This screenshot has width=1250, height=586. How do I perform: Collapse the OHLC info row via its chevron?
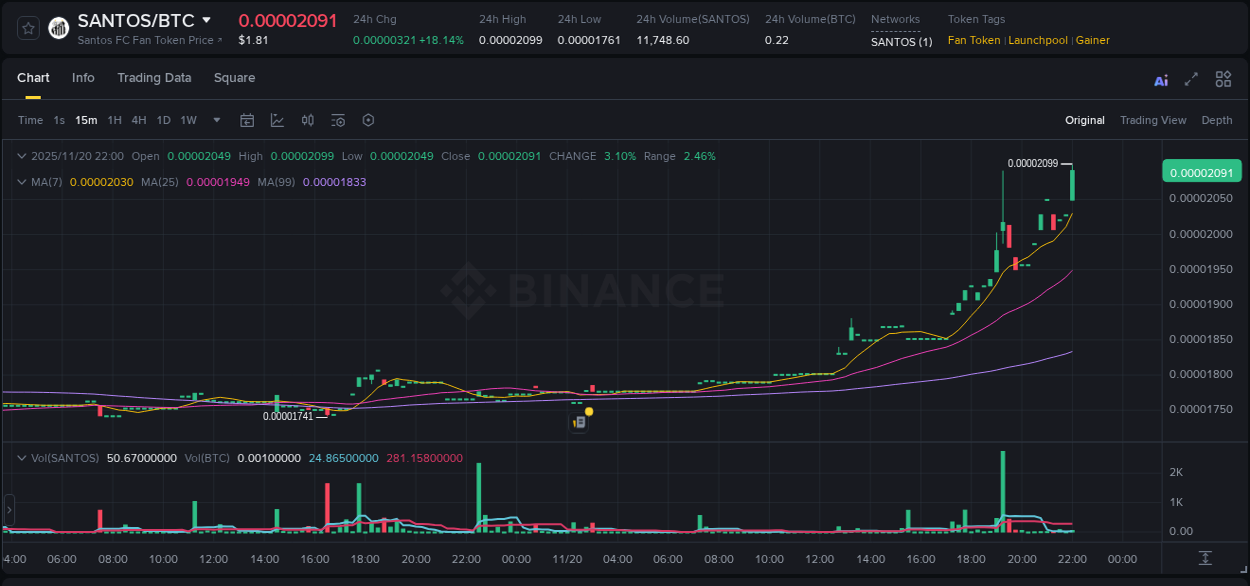(x=22, y=156)
